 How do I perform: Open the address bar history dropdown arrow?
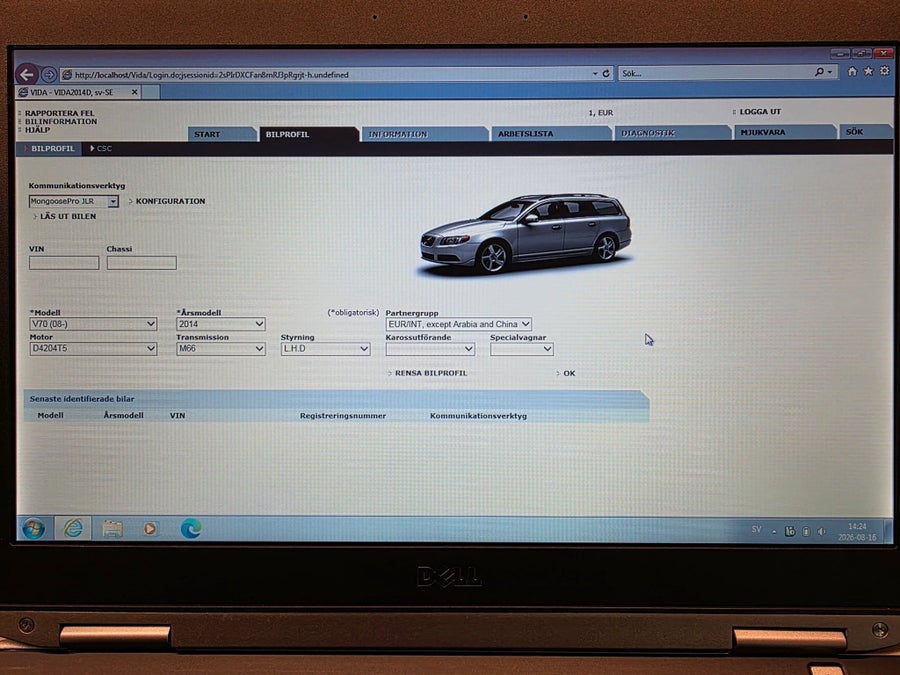(x=595, y=73)
